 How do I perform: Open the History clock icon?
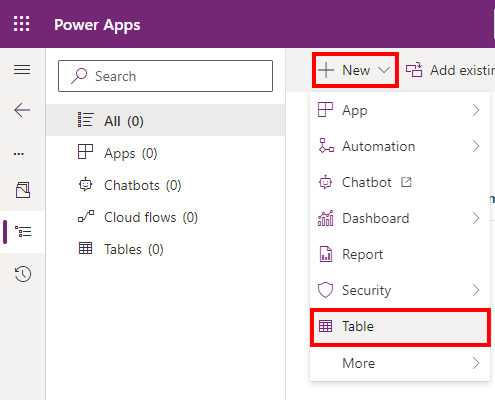pos(23,274)
